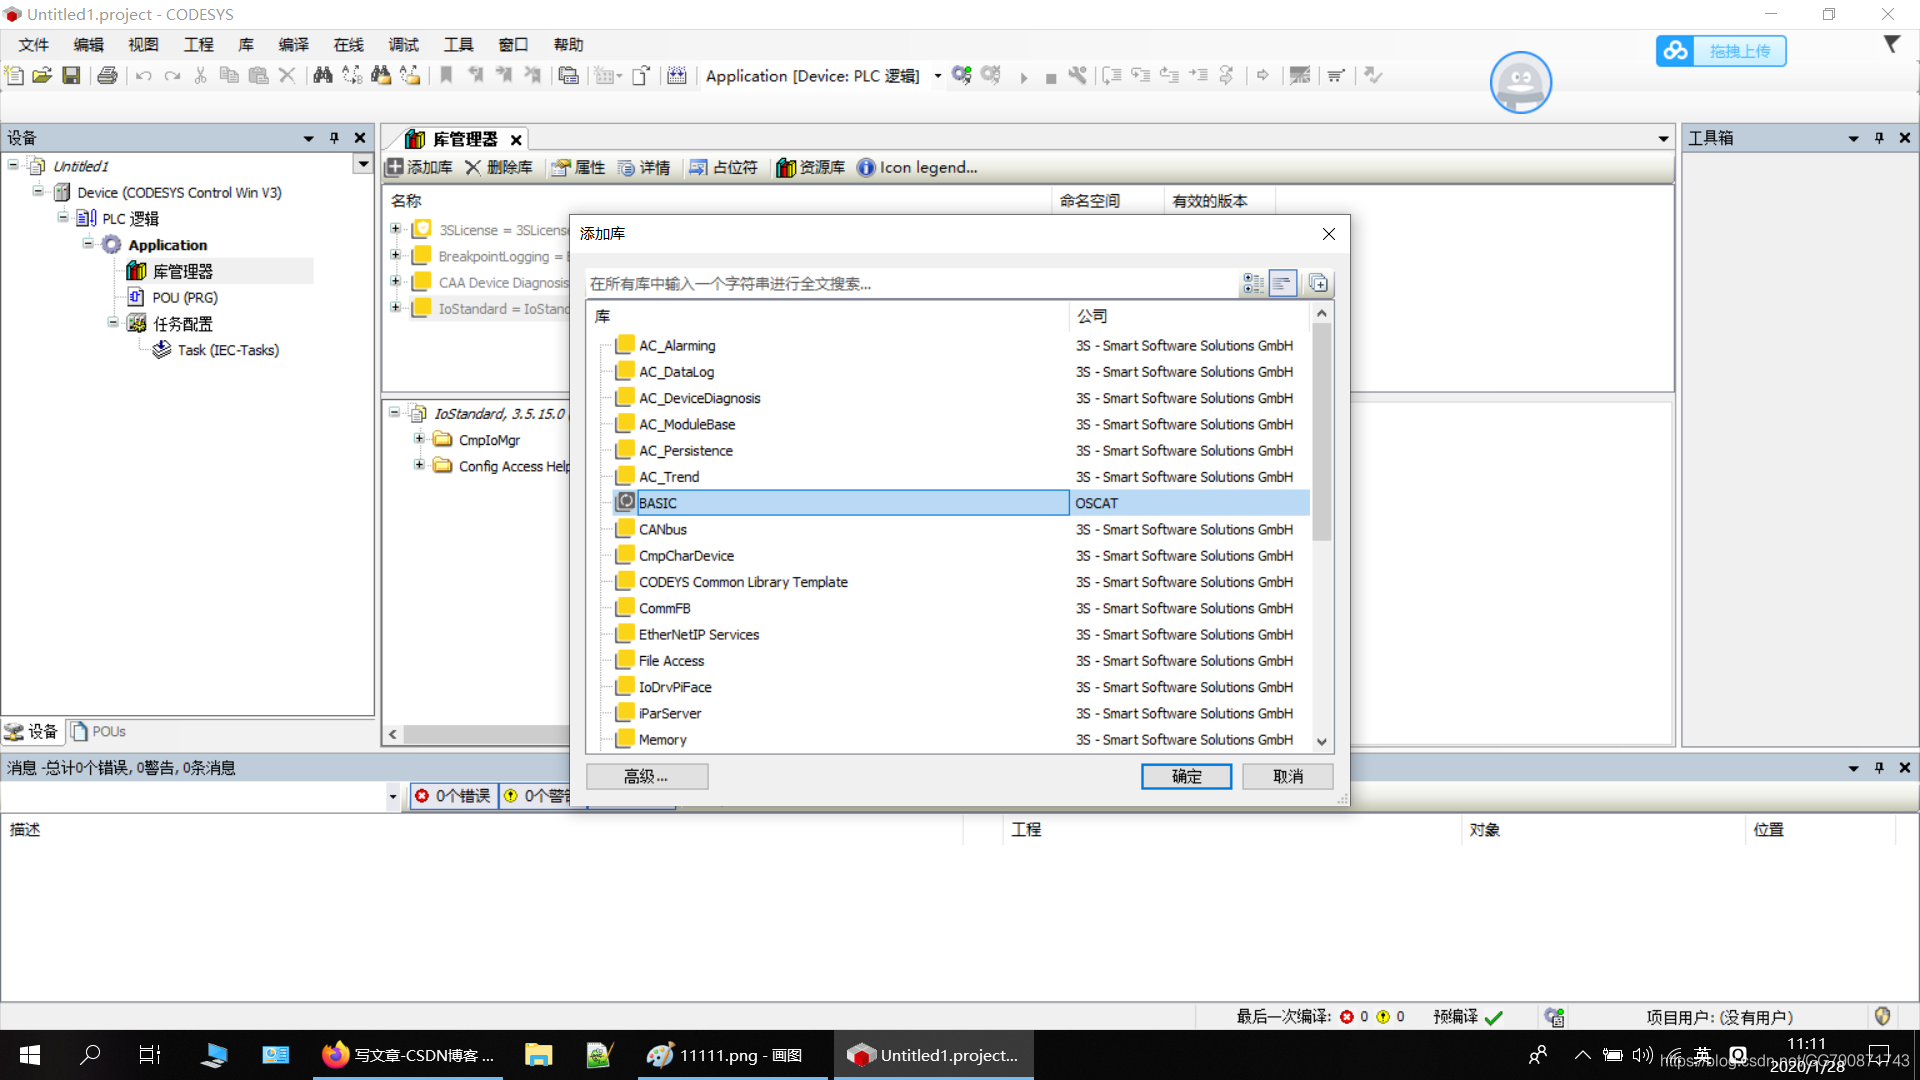This screenshot has height=1080, width=1920.
Task: Undo the last action in toolbar
Action: 144,75
